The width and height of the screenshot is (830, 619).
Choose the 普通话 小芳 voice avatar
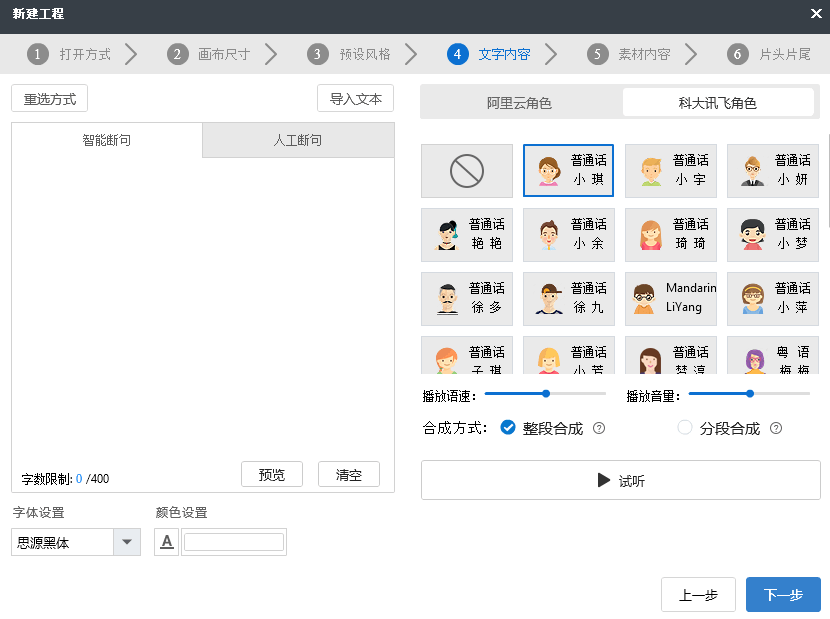point(569,355)
